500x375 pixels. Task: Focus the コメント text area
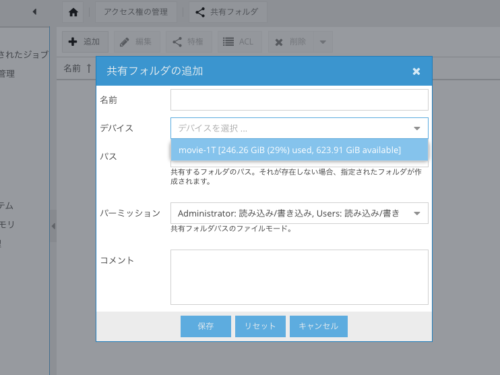(299, 277)
